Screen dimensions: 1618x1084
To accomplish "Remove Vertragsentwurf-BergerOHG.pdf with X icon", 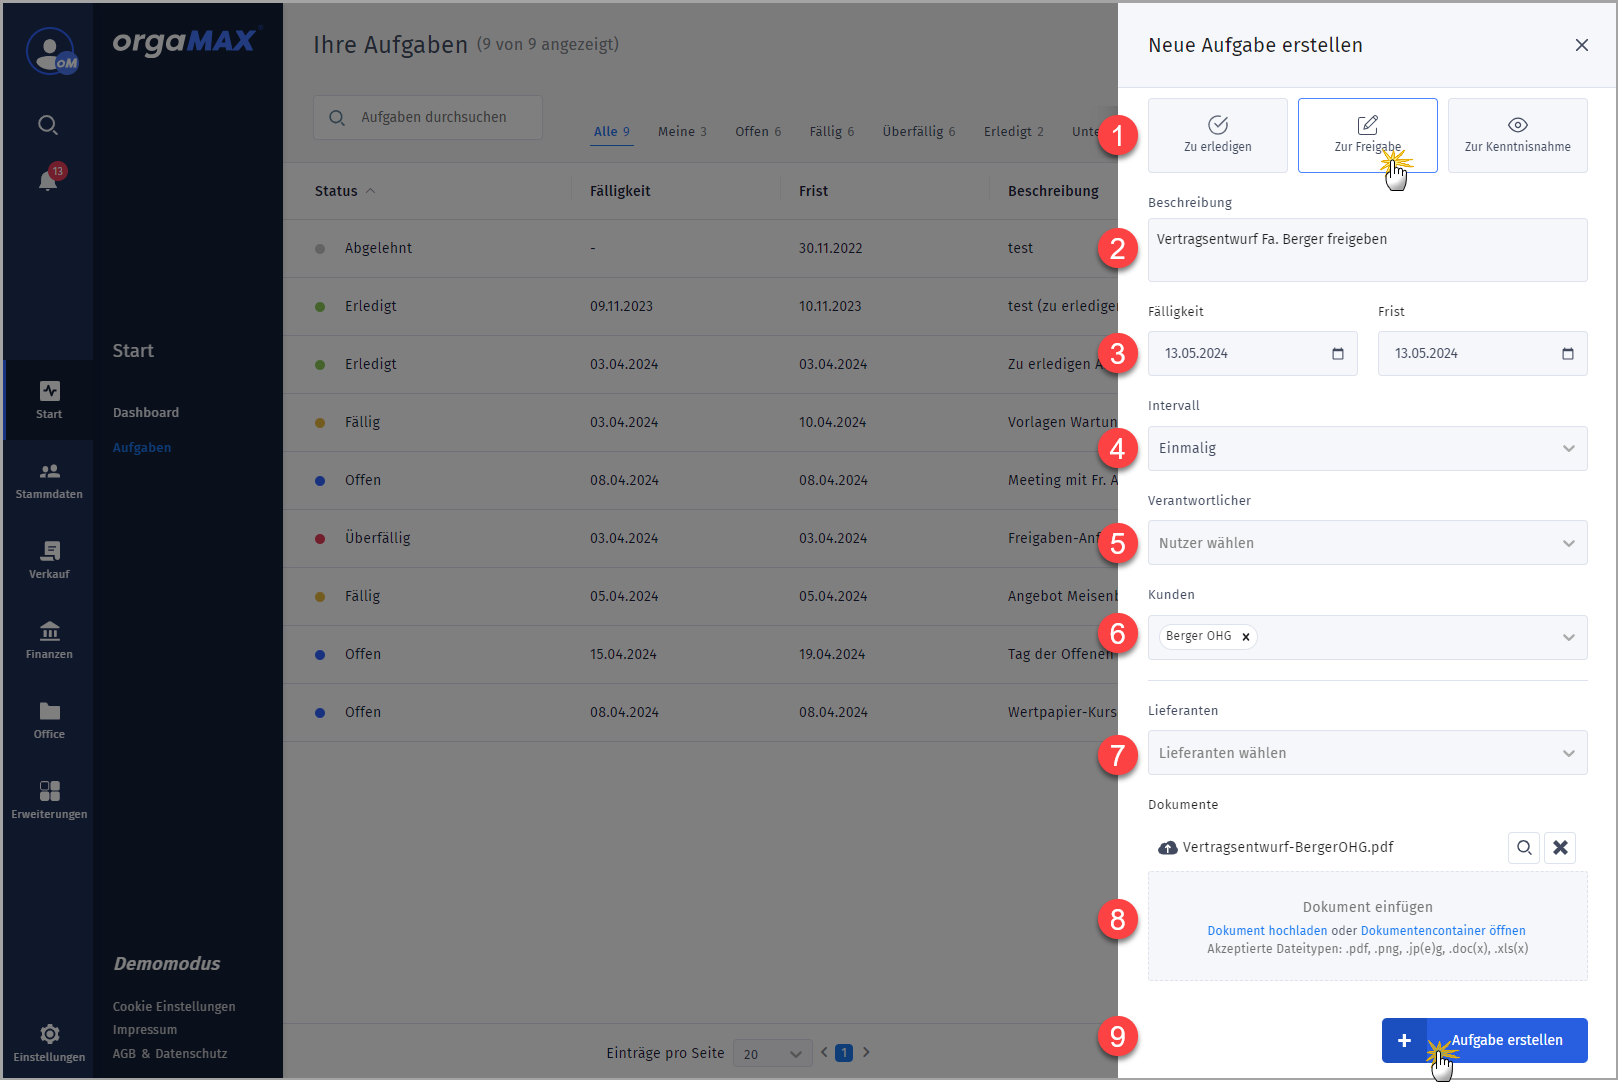I will (1560, 847).
